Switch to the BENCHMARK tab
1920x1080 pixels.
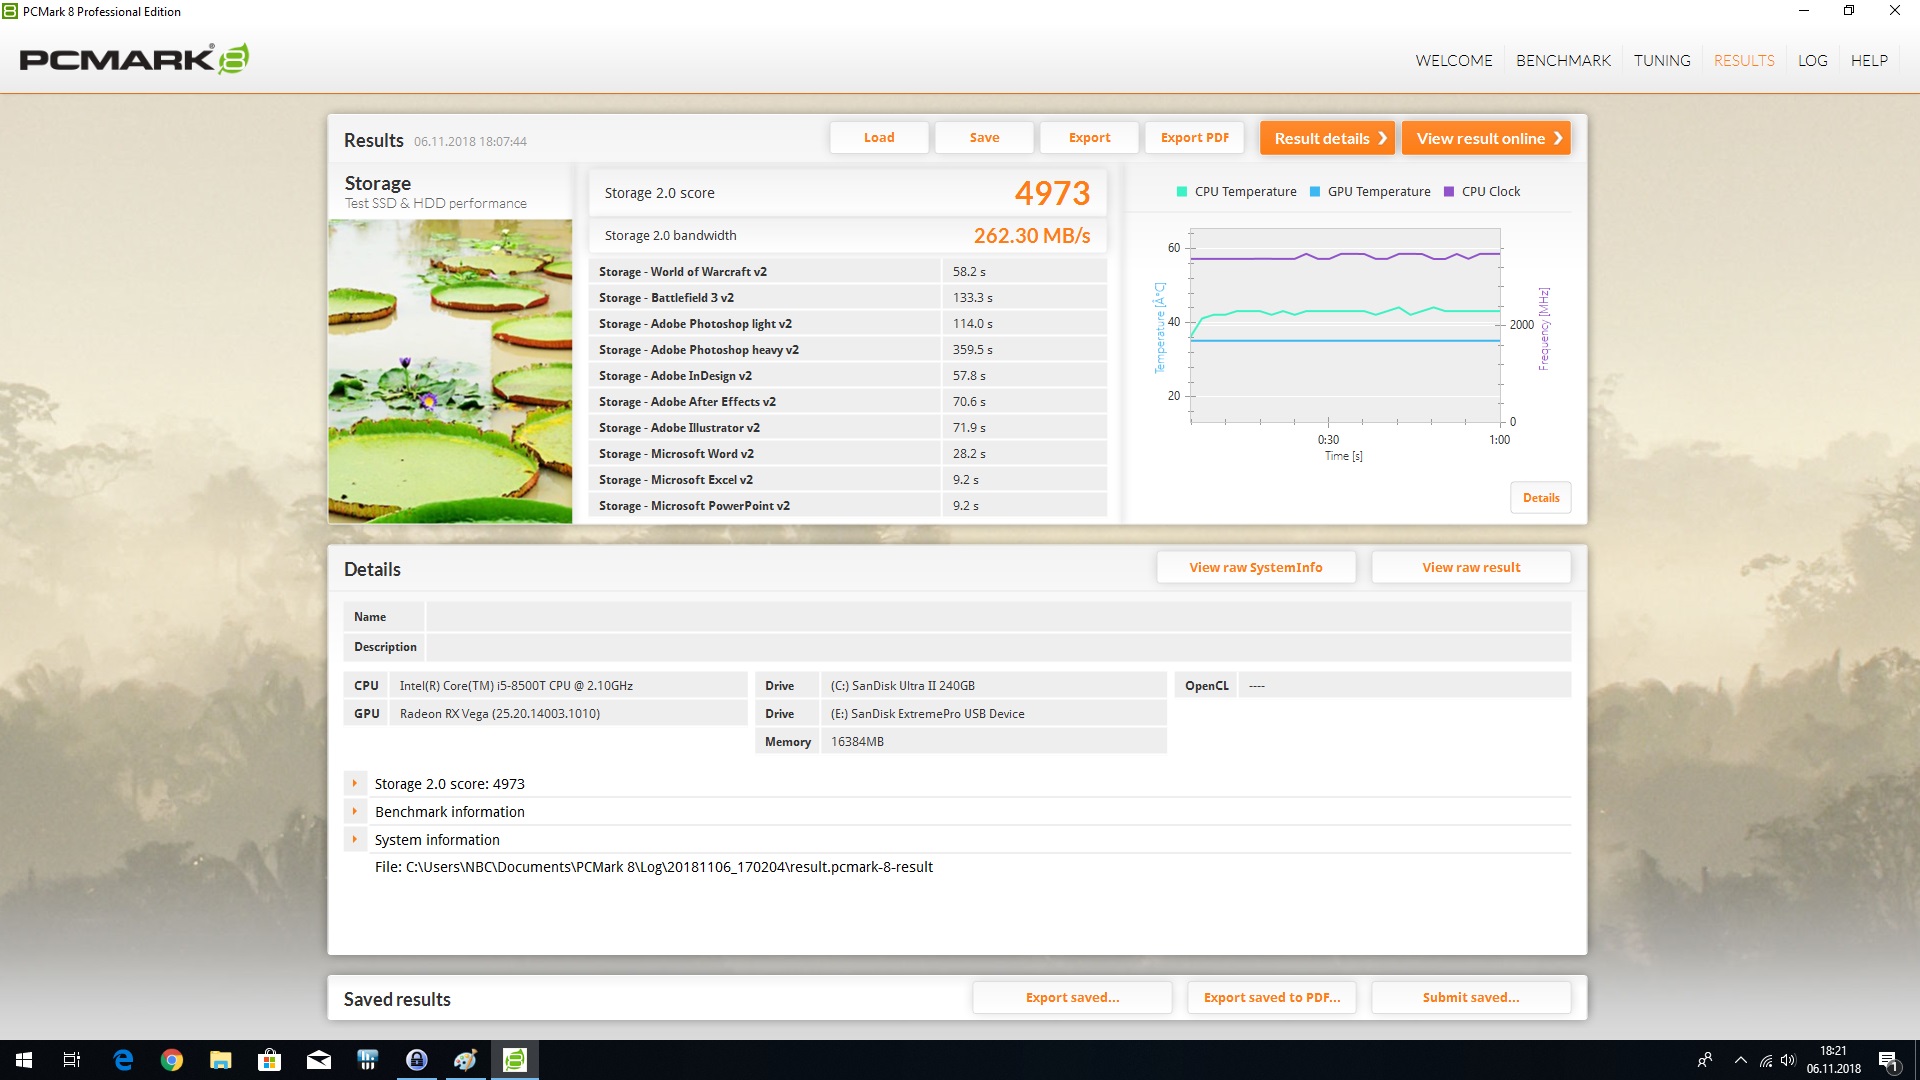tap(1563, 60)
